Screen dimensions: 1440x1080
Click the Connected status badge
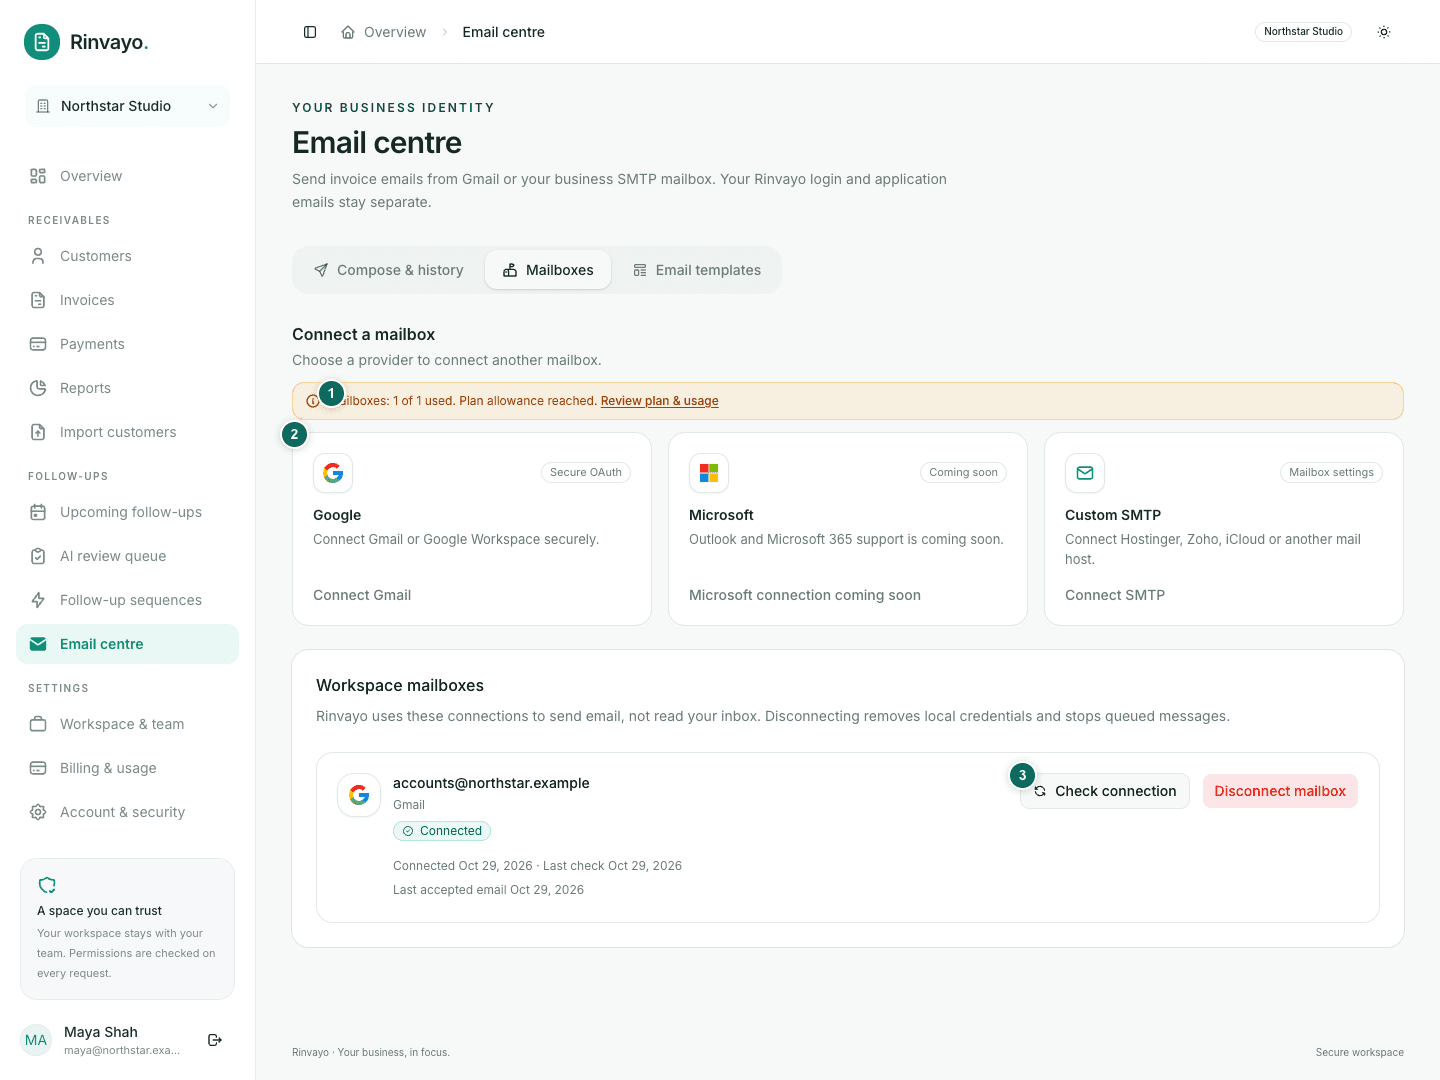click(442, 831)
